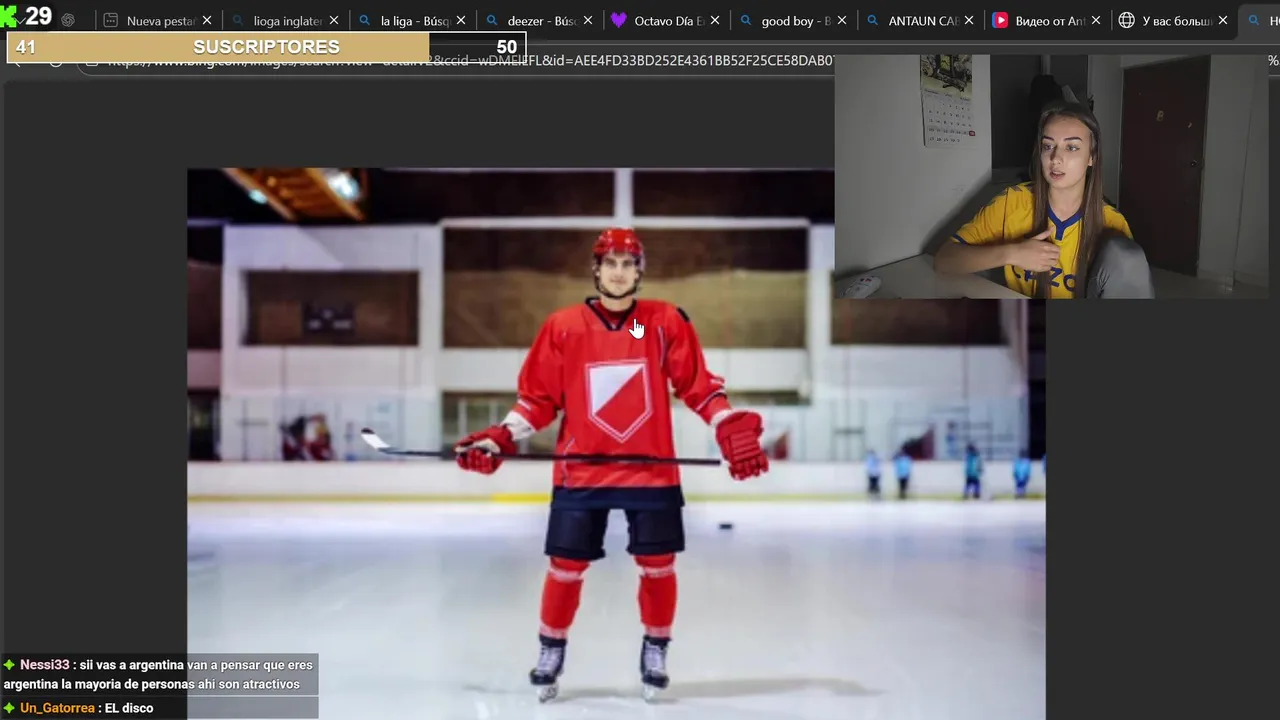Open the lioga inglaterra search tab

pyautogui.click(x=285, y=20)
